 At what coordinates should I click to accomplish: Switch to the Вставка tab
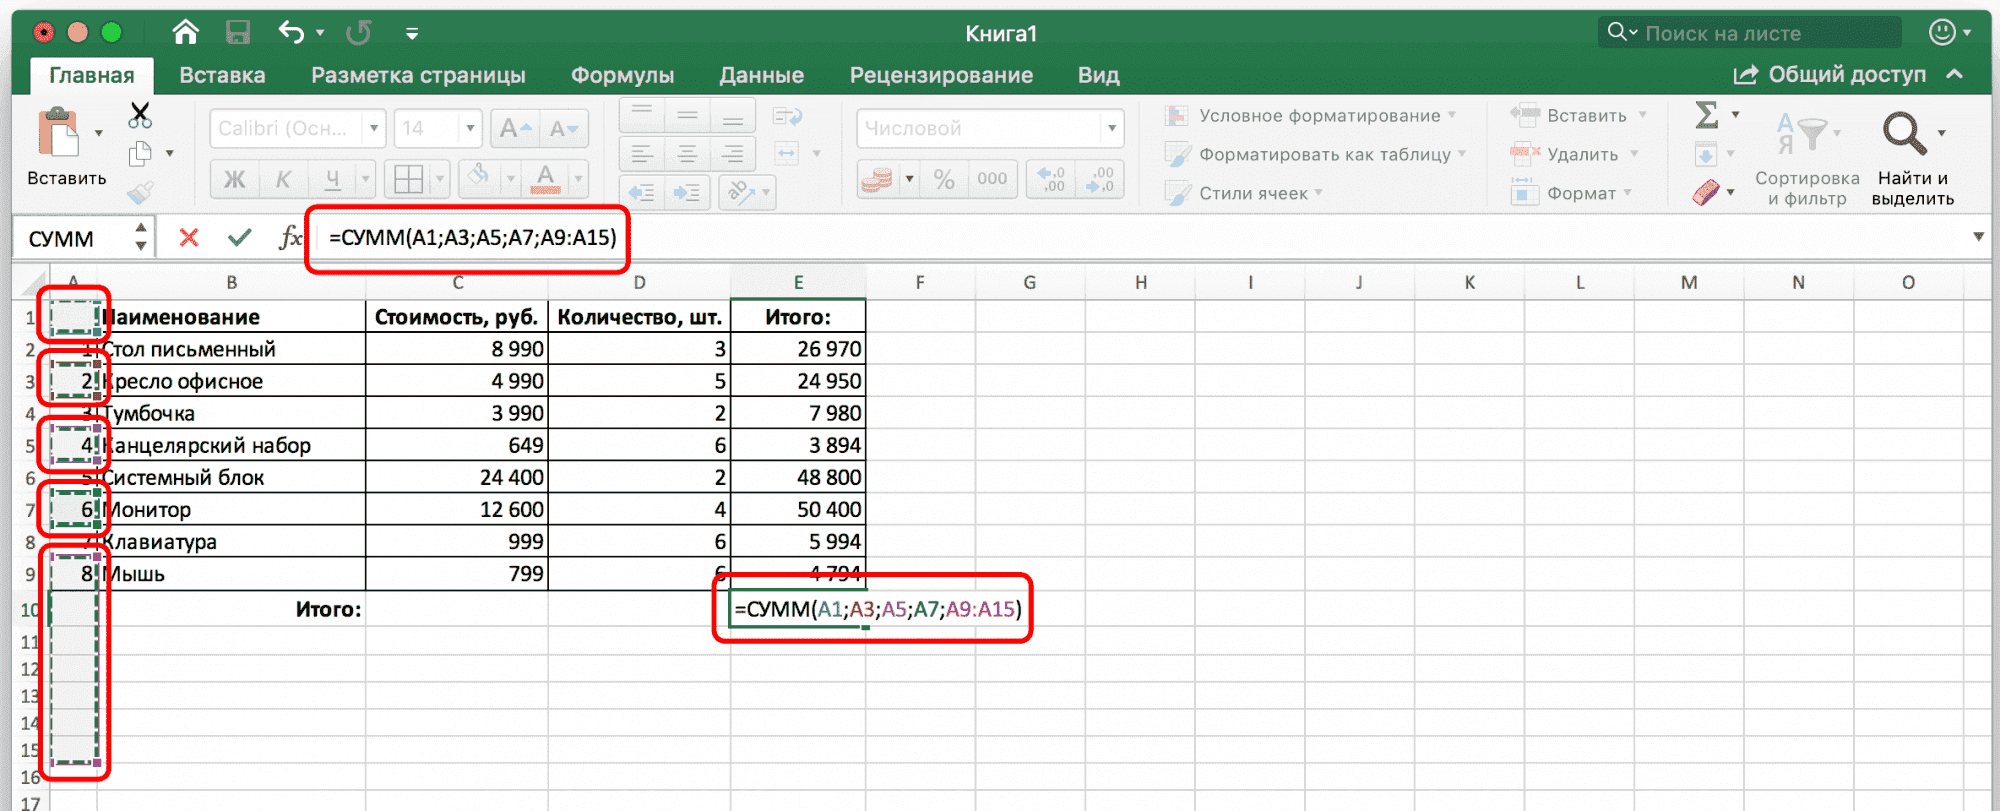pos(222,75)
